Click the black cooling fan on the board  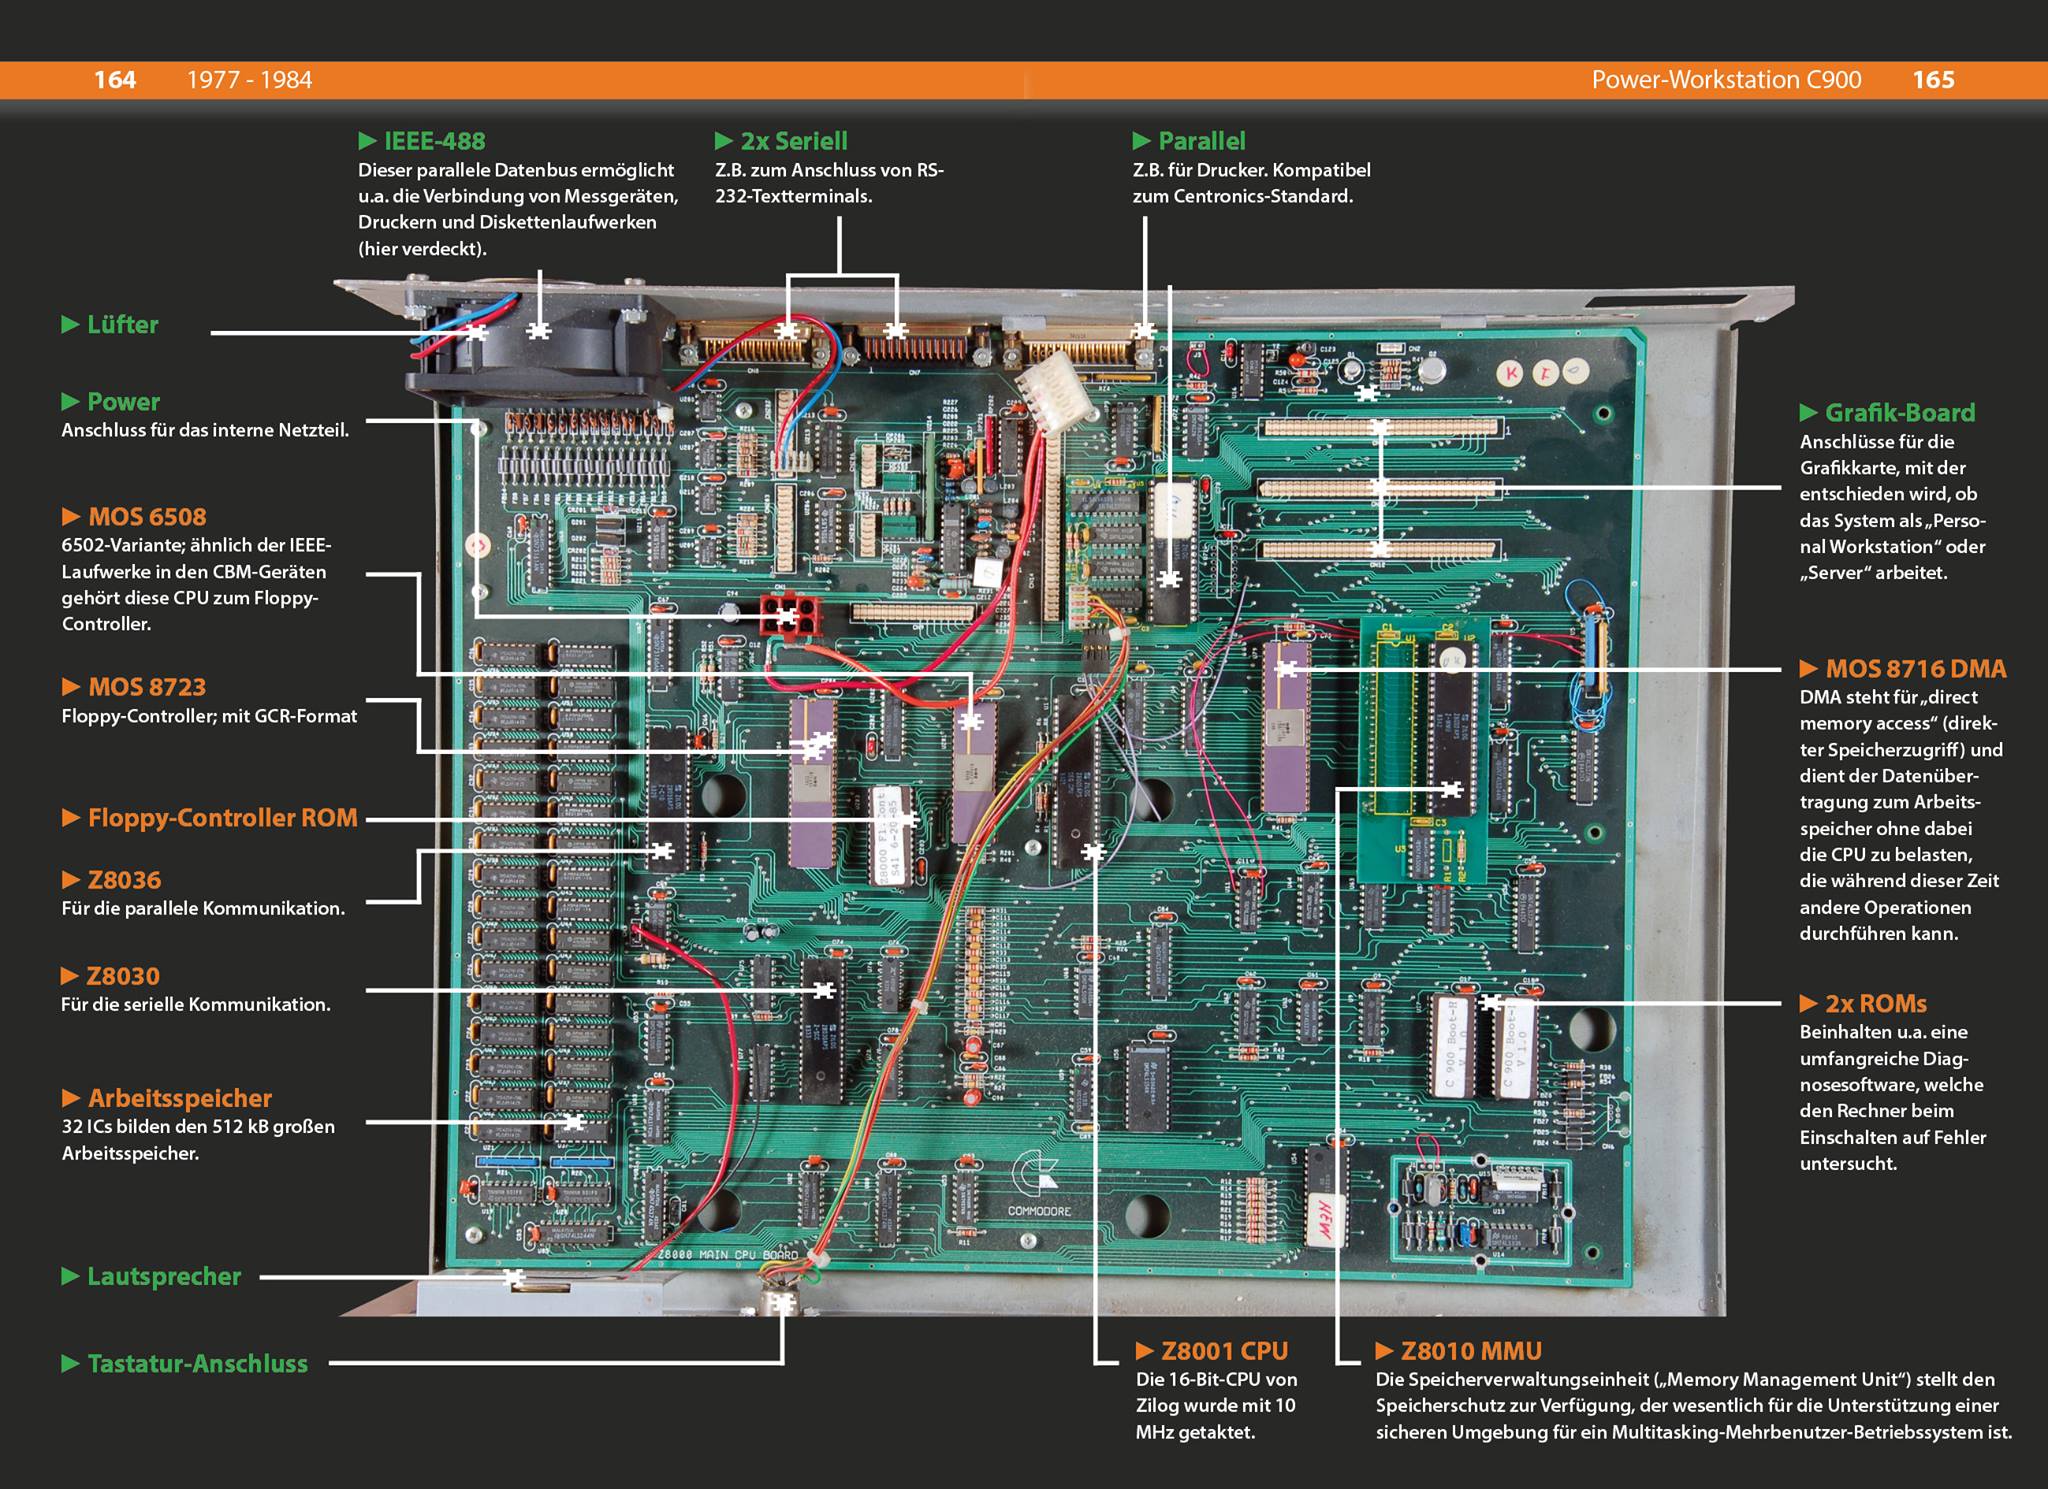[540, 345]
